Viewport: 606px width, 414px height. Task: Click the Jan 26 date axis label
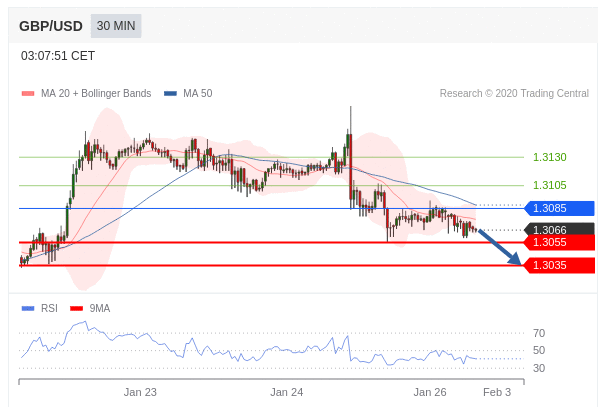click(430, 392)
